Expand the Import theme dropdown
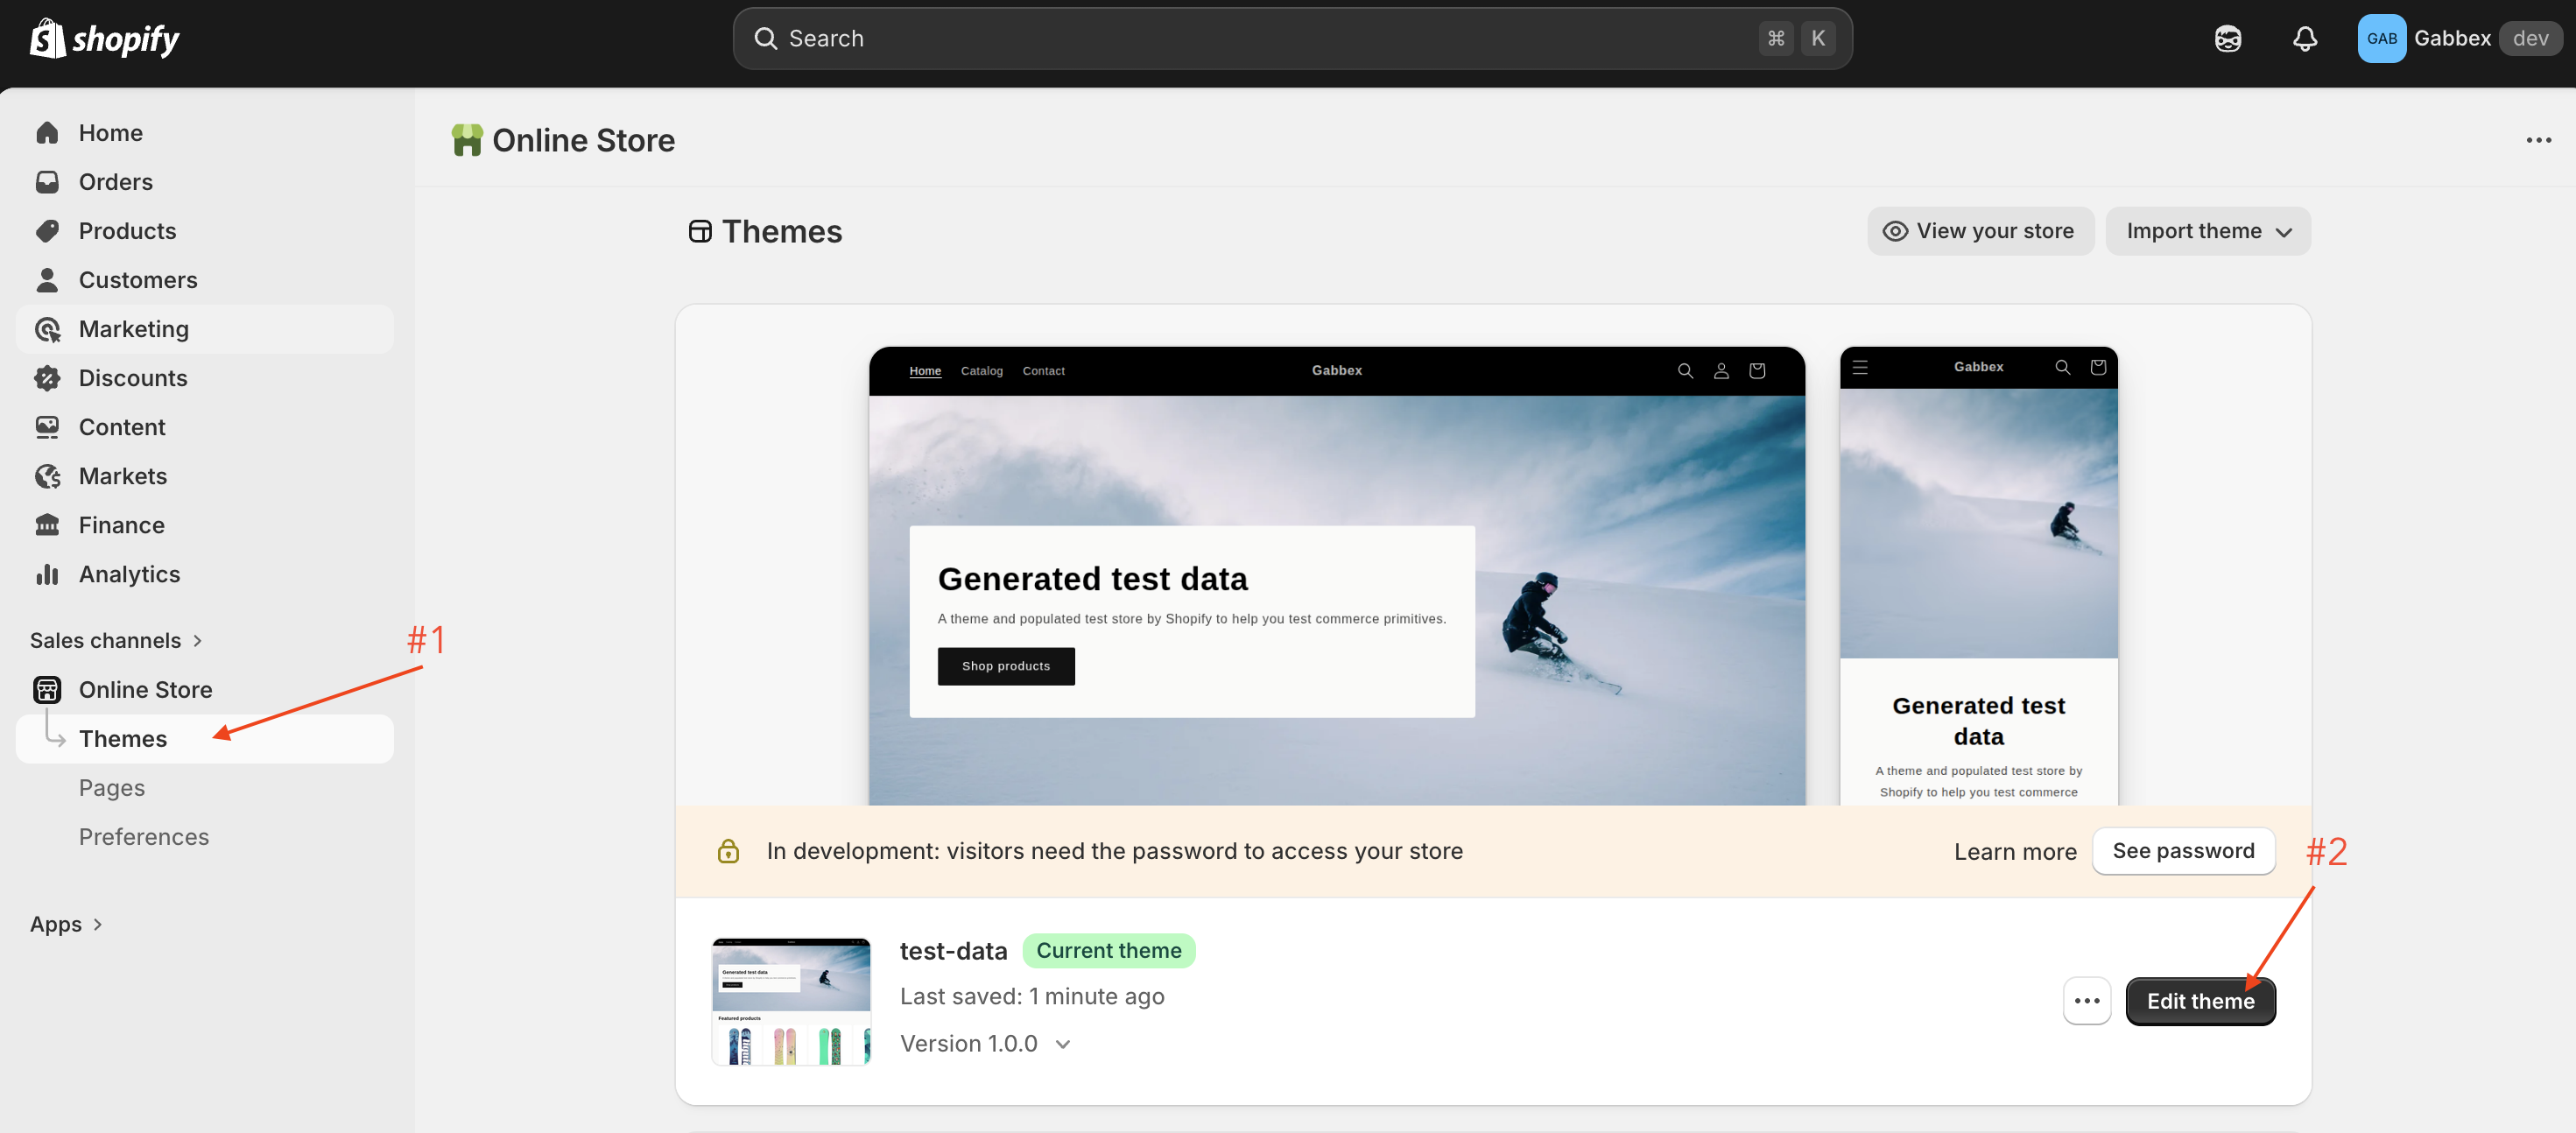Screen dimensions: 2576x1133 point(2208,230)
